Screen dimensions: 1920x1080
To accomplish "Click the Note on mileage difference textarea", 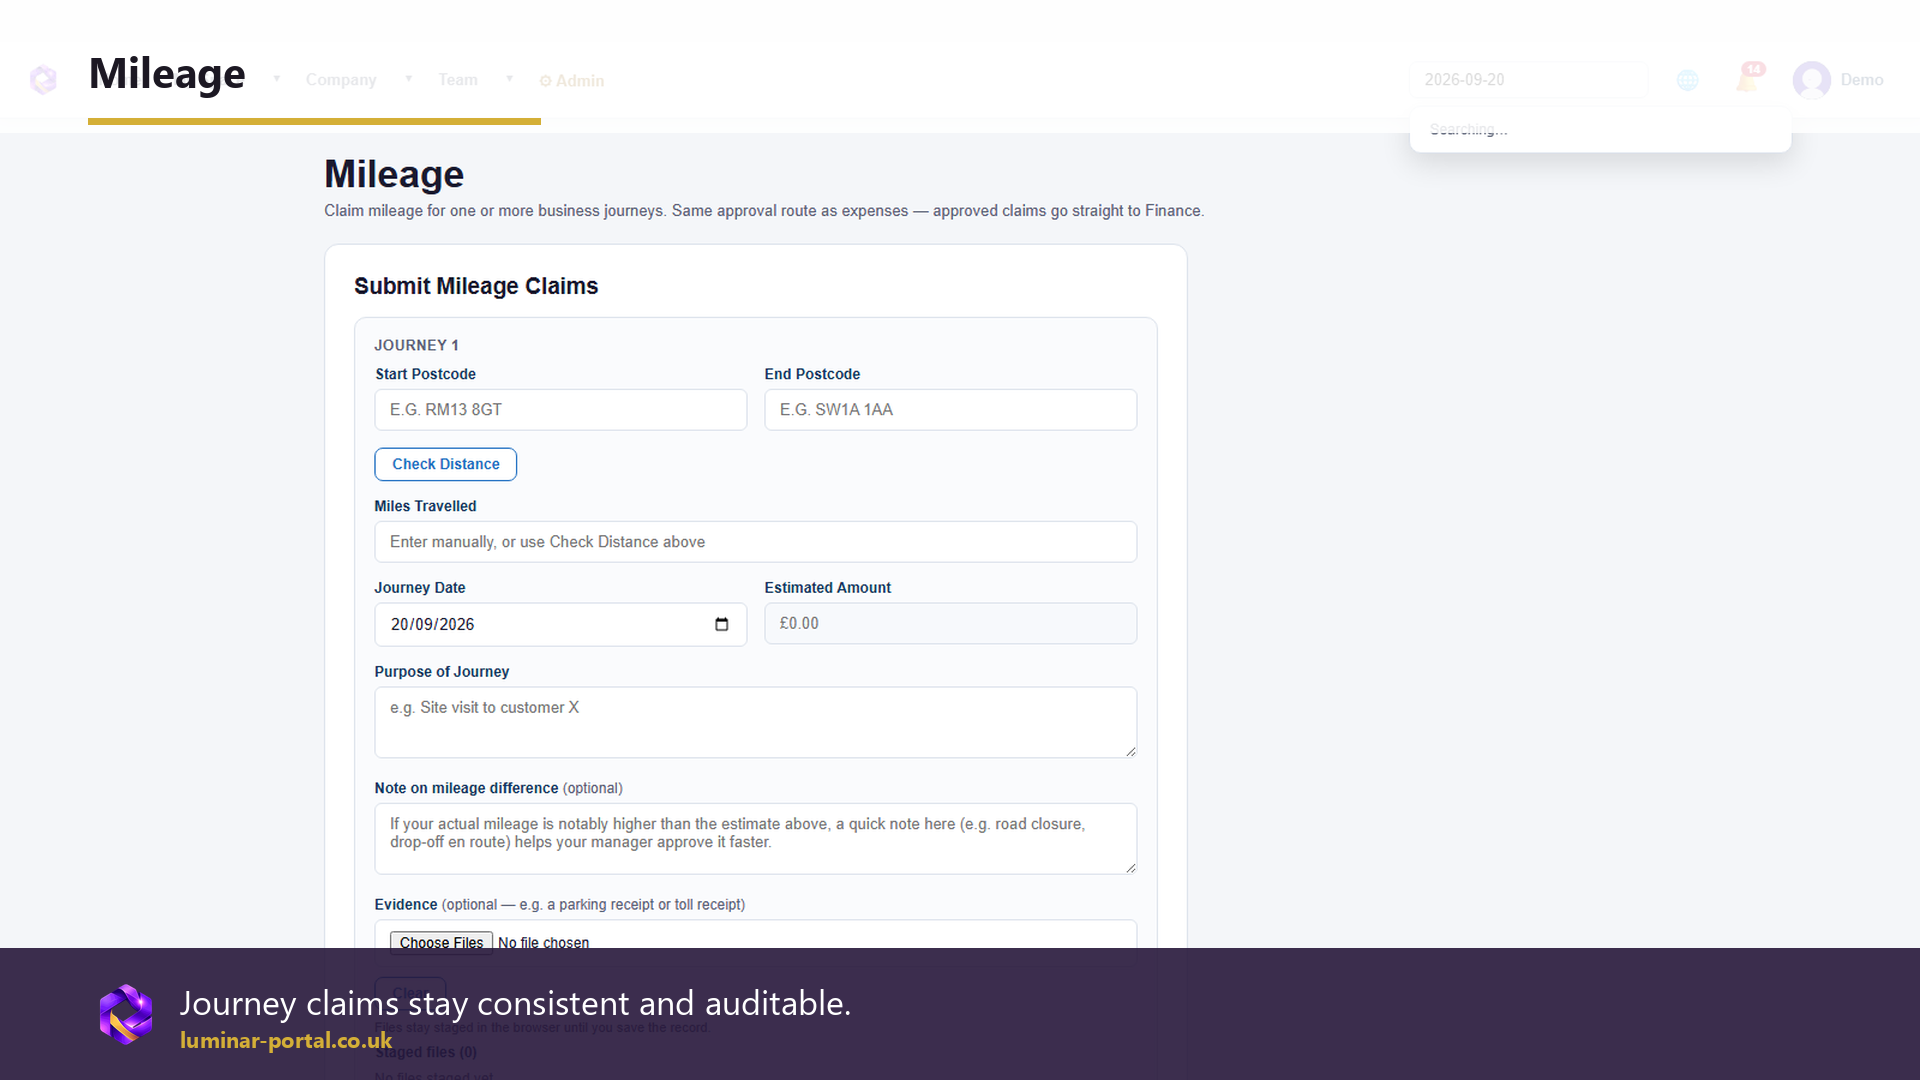I will click(755, 839).
